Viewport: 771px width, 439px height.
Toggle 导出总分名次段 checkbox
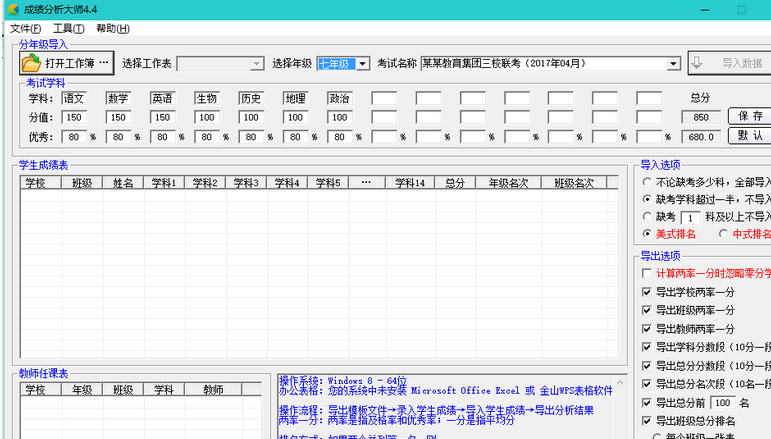point(647,384)
